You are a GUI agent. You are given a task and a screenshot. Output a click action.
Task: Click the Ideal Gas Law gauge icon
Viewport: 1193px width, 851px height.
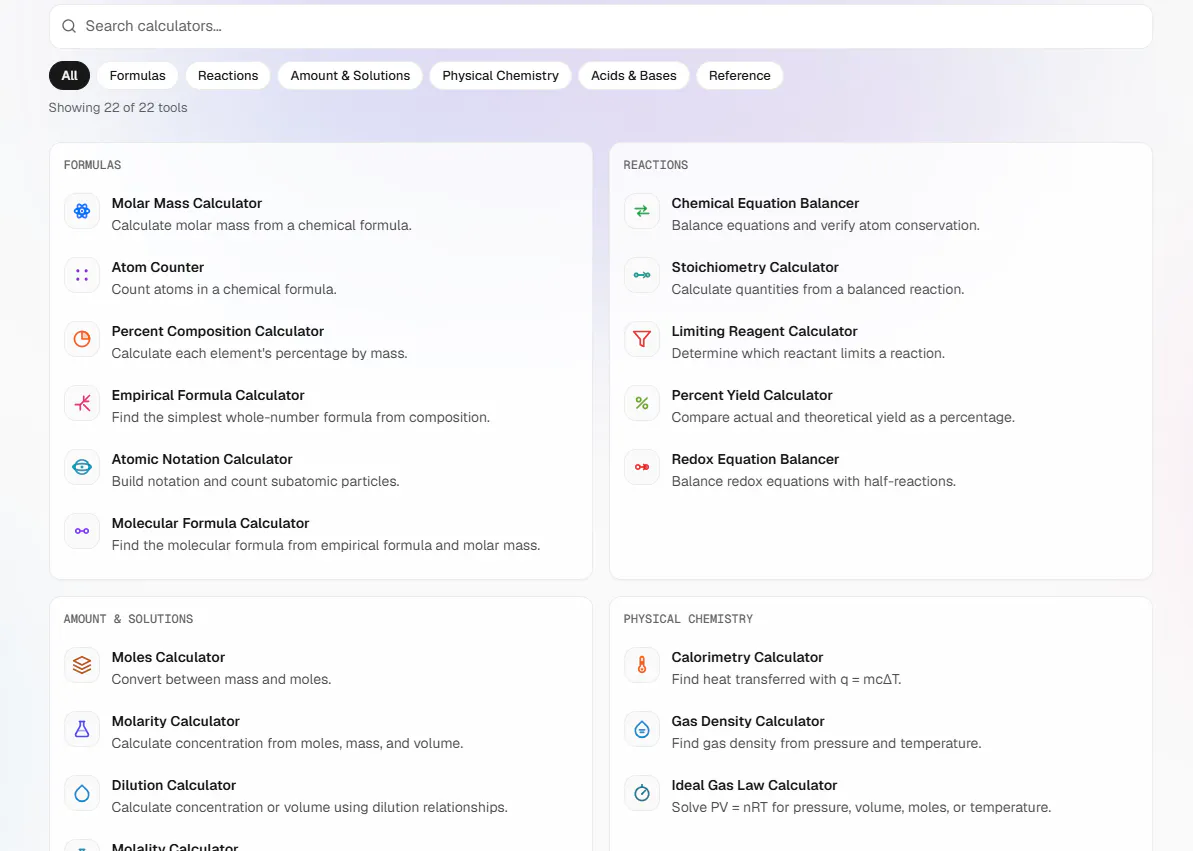point(642,793)
